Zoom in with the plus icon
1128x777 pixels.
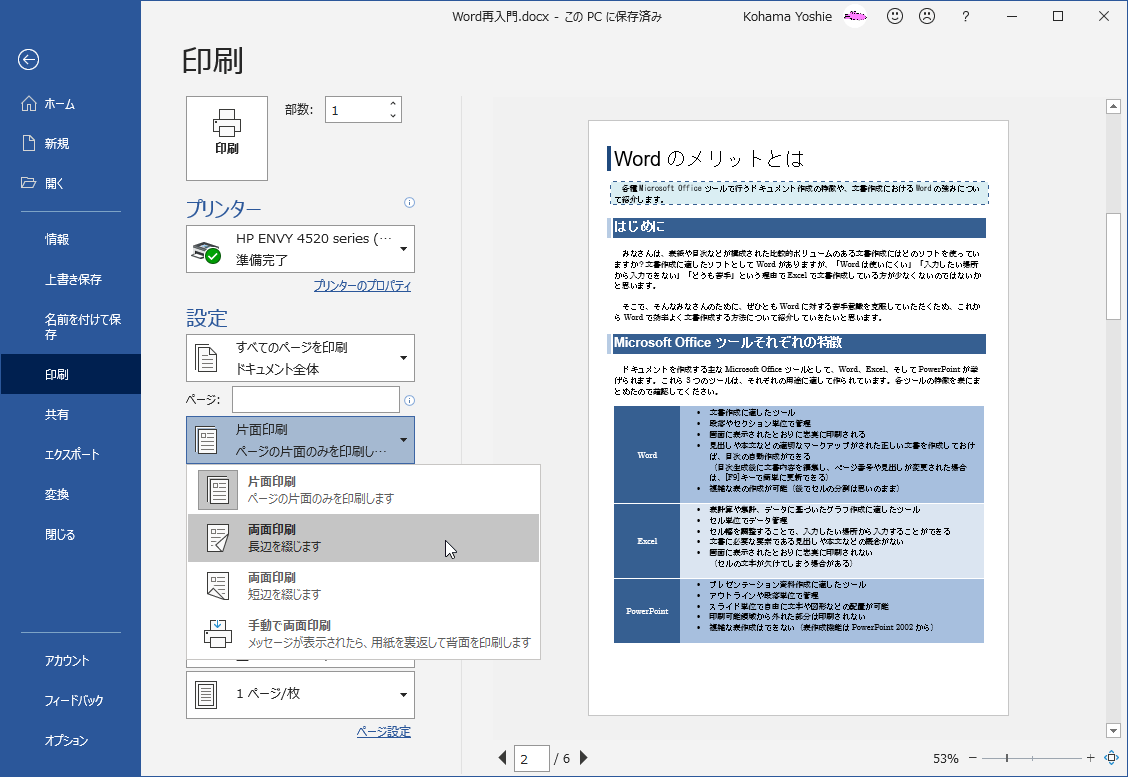pyautogui.click(x=1091, y=758)
